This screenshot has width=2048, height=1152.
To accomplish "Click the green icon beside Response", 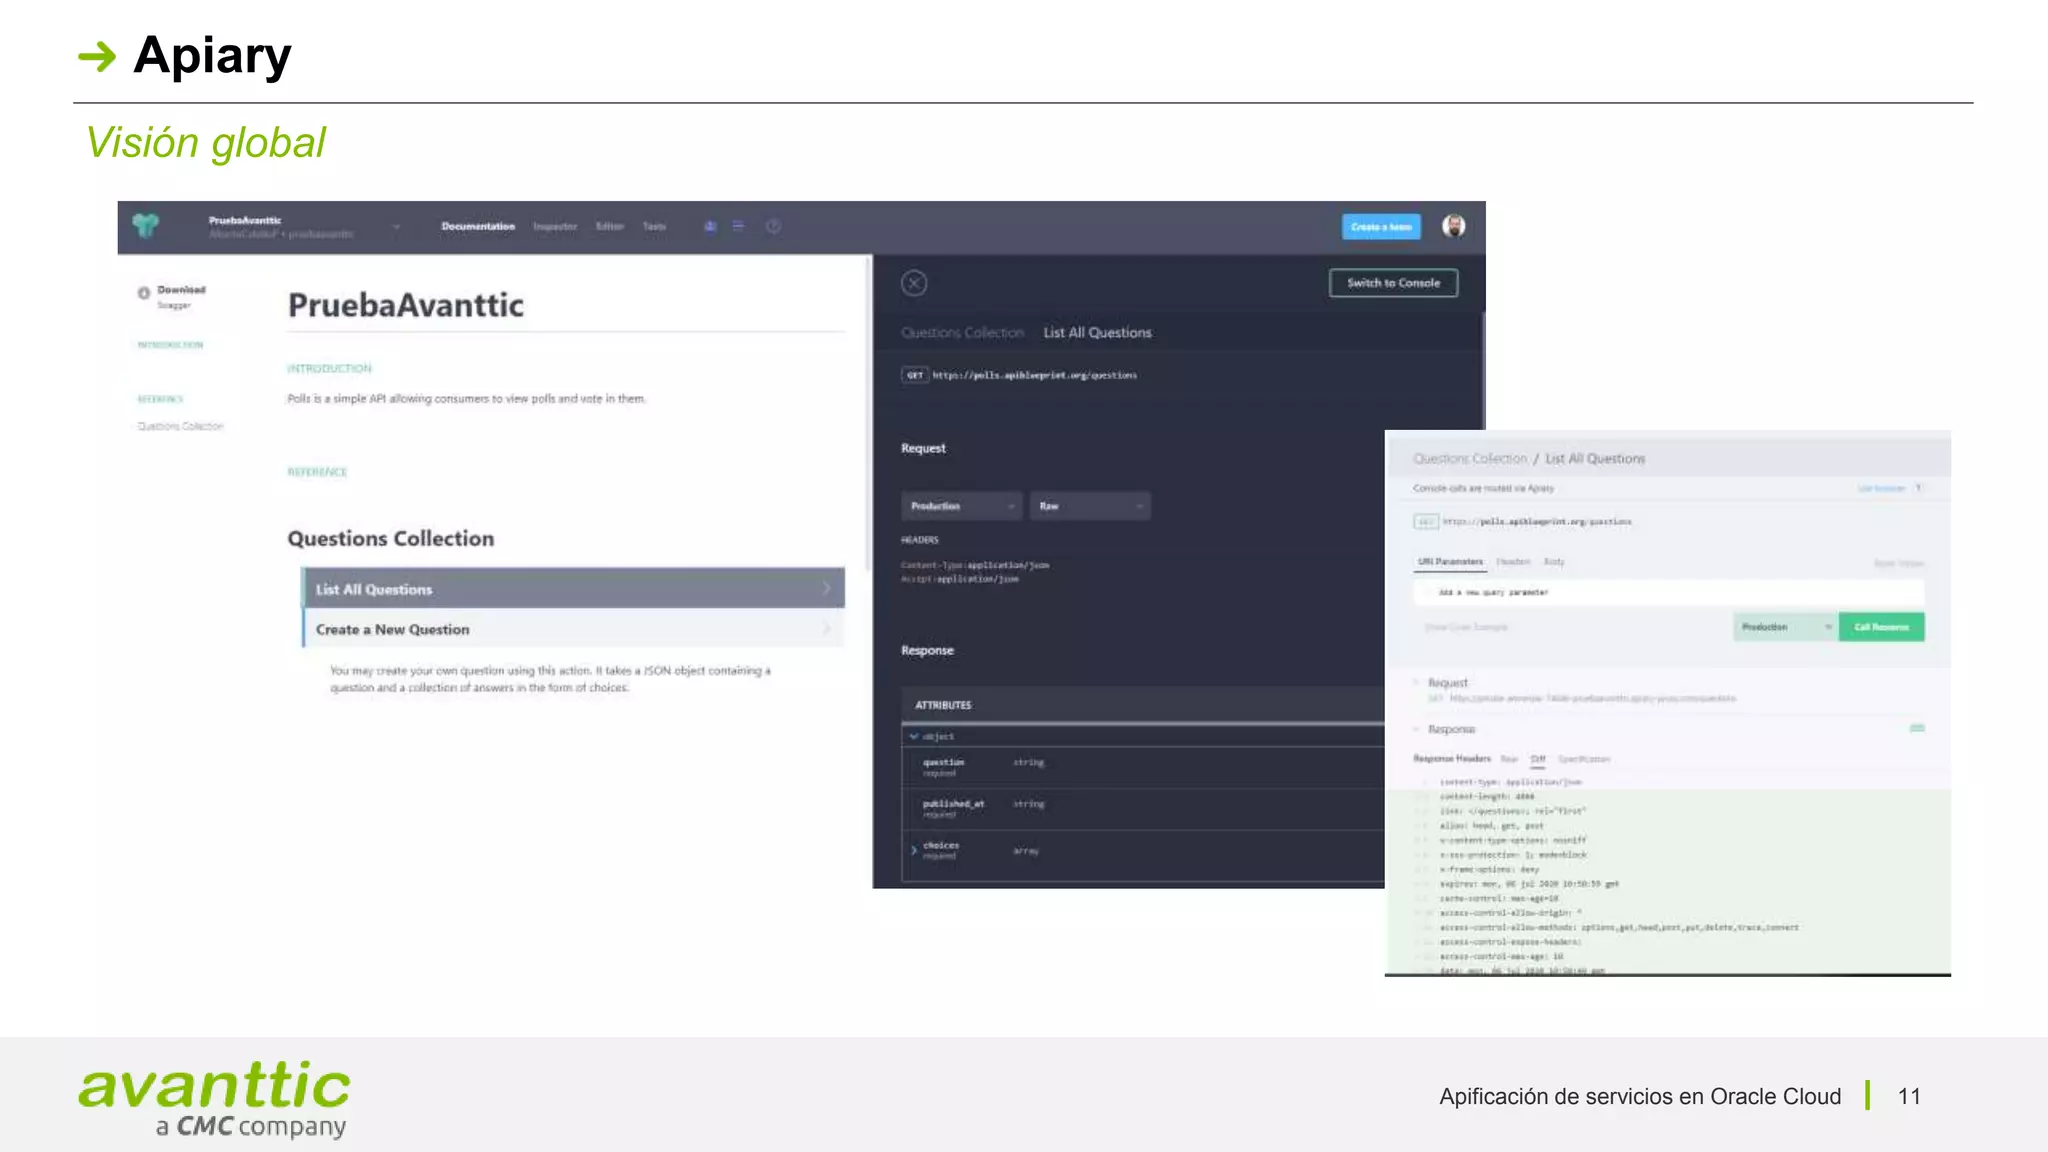I will point(1917,728).
